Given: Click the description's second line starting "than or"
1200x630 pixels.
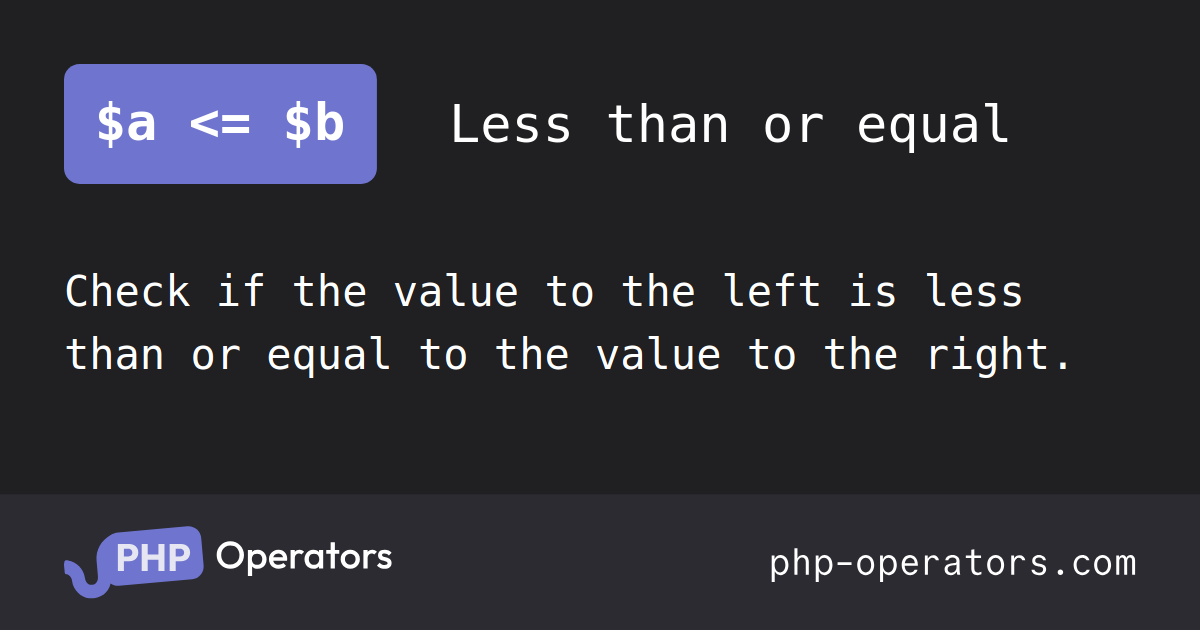Looking at the screenshot, I should pyautogui.click(x=569, y=356).
